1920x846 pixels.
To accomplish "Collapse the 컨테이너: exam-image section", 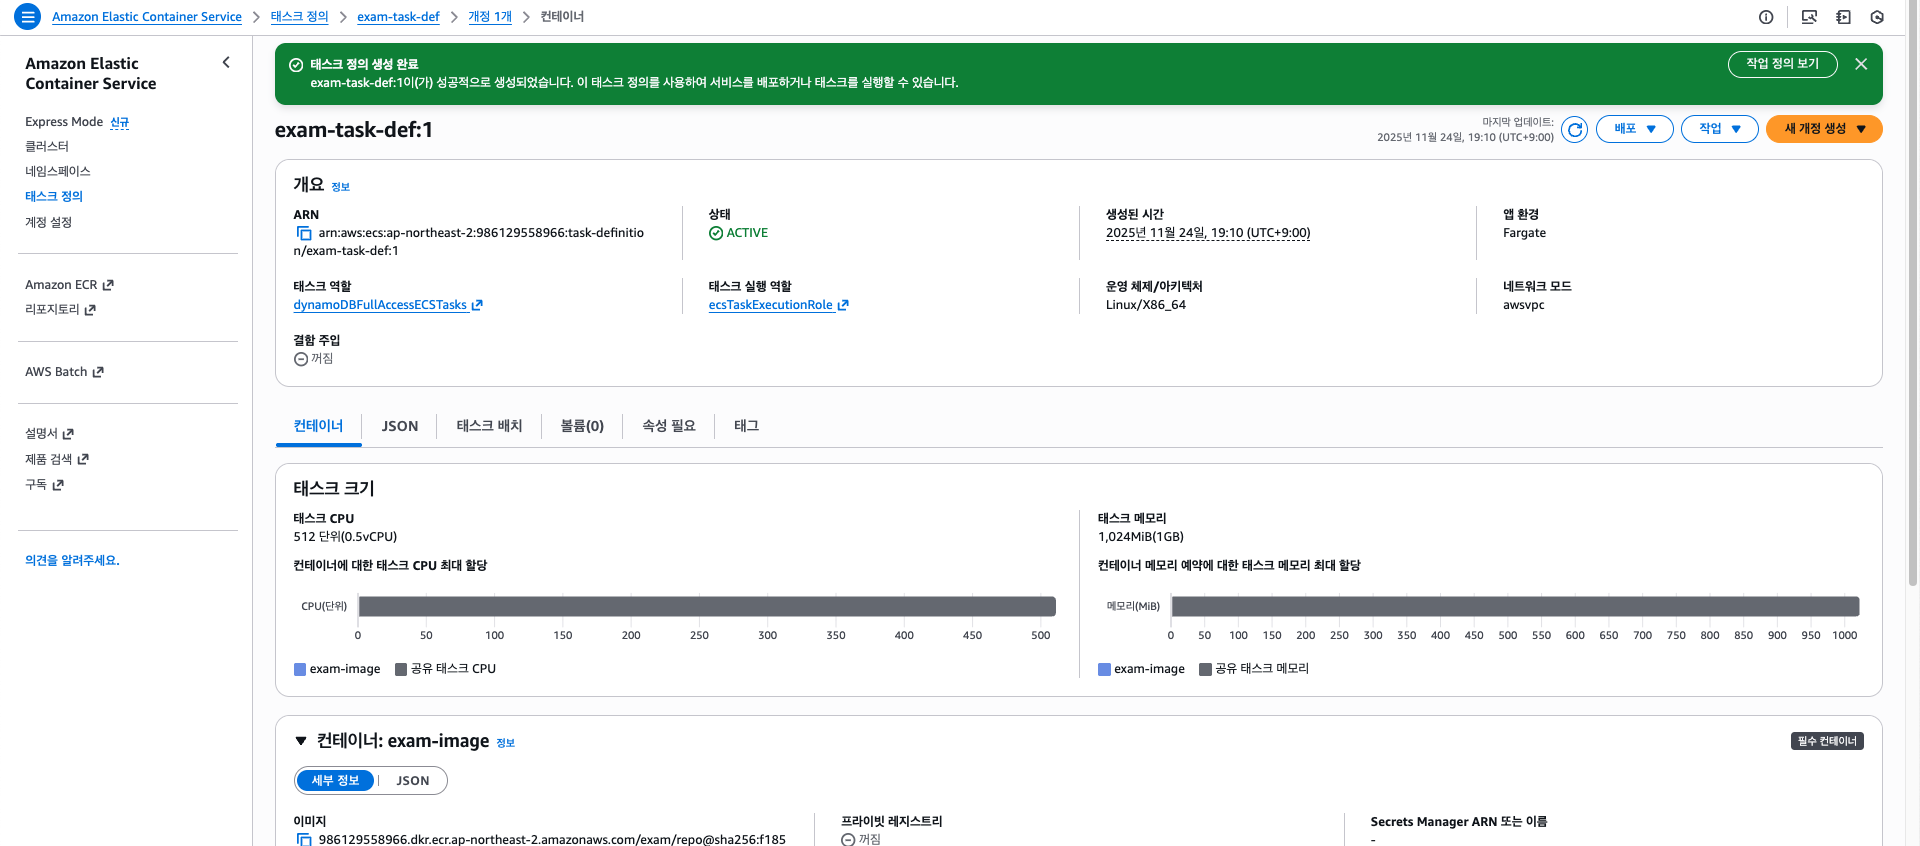I will click(301, 741).
